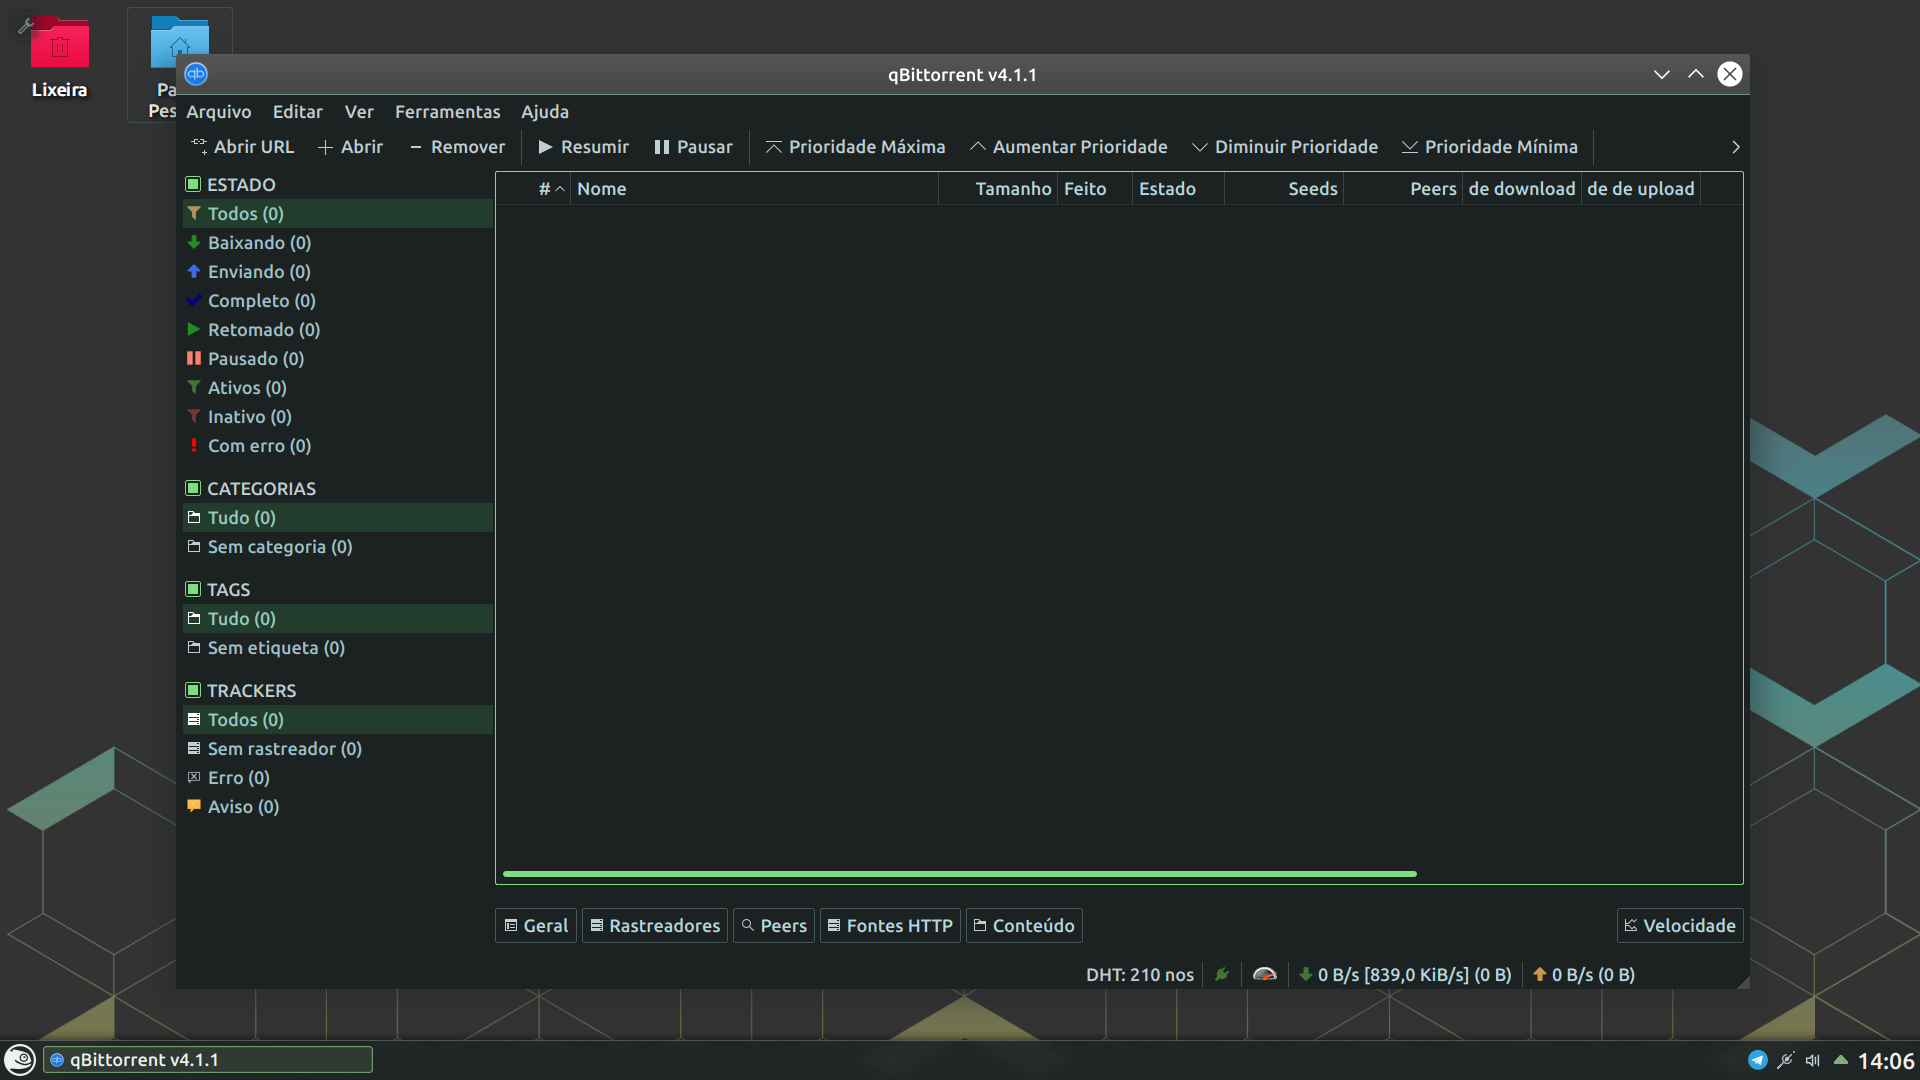Click the Aumentar Prioridade arrow icon

coord(977,147)
